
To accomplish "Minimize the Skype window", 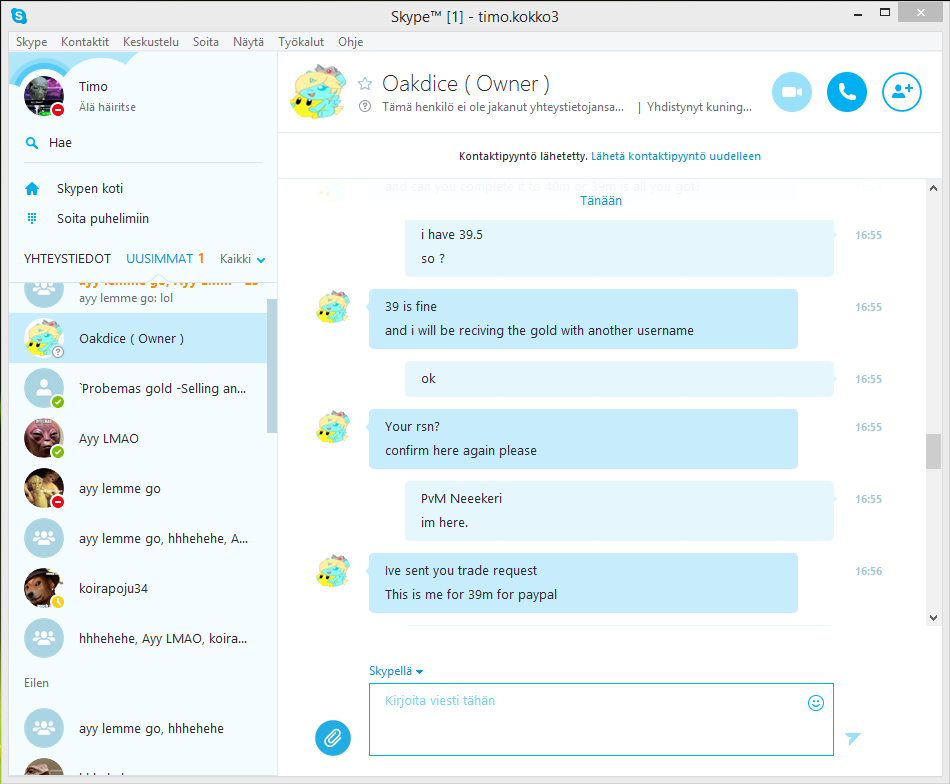I will pyautogui.click(x=857, y=13).
